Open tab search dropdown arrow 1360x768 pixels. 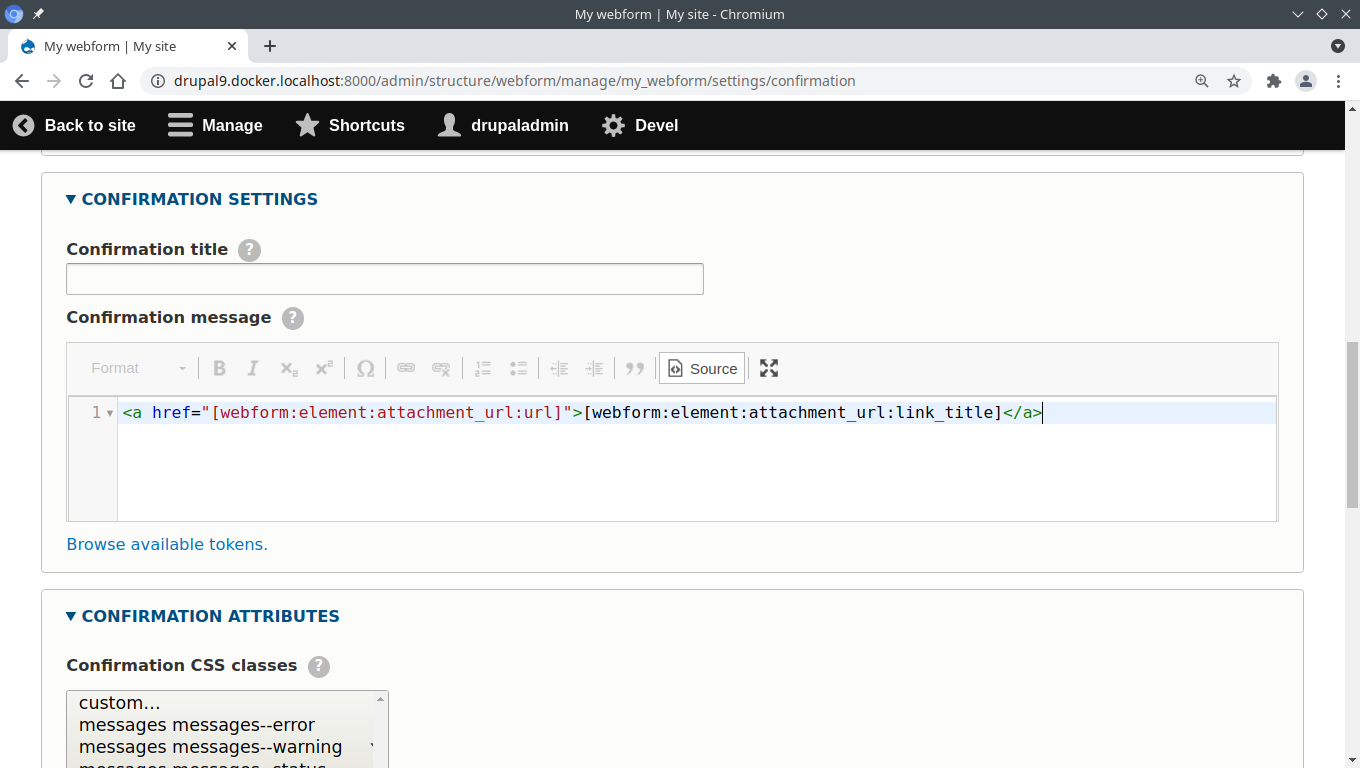click(x=1338, y=46)
